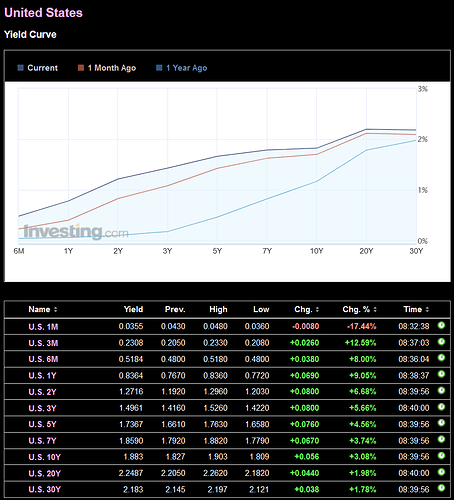
Task: Click the clock icon in U.S. 7Y row
Action: tap(441, 439)
